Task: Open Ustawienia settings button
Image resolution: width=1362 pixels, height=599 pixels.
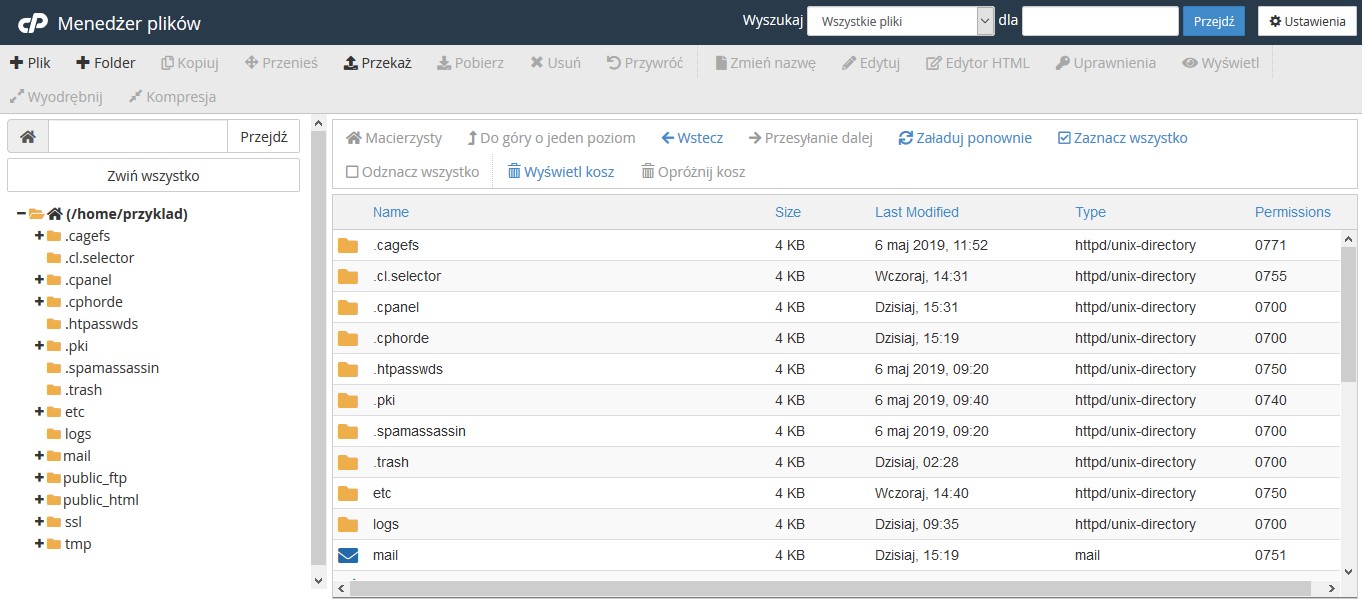Action: [x=1307, y=21]
